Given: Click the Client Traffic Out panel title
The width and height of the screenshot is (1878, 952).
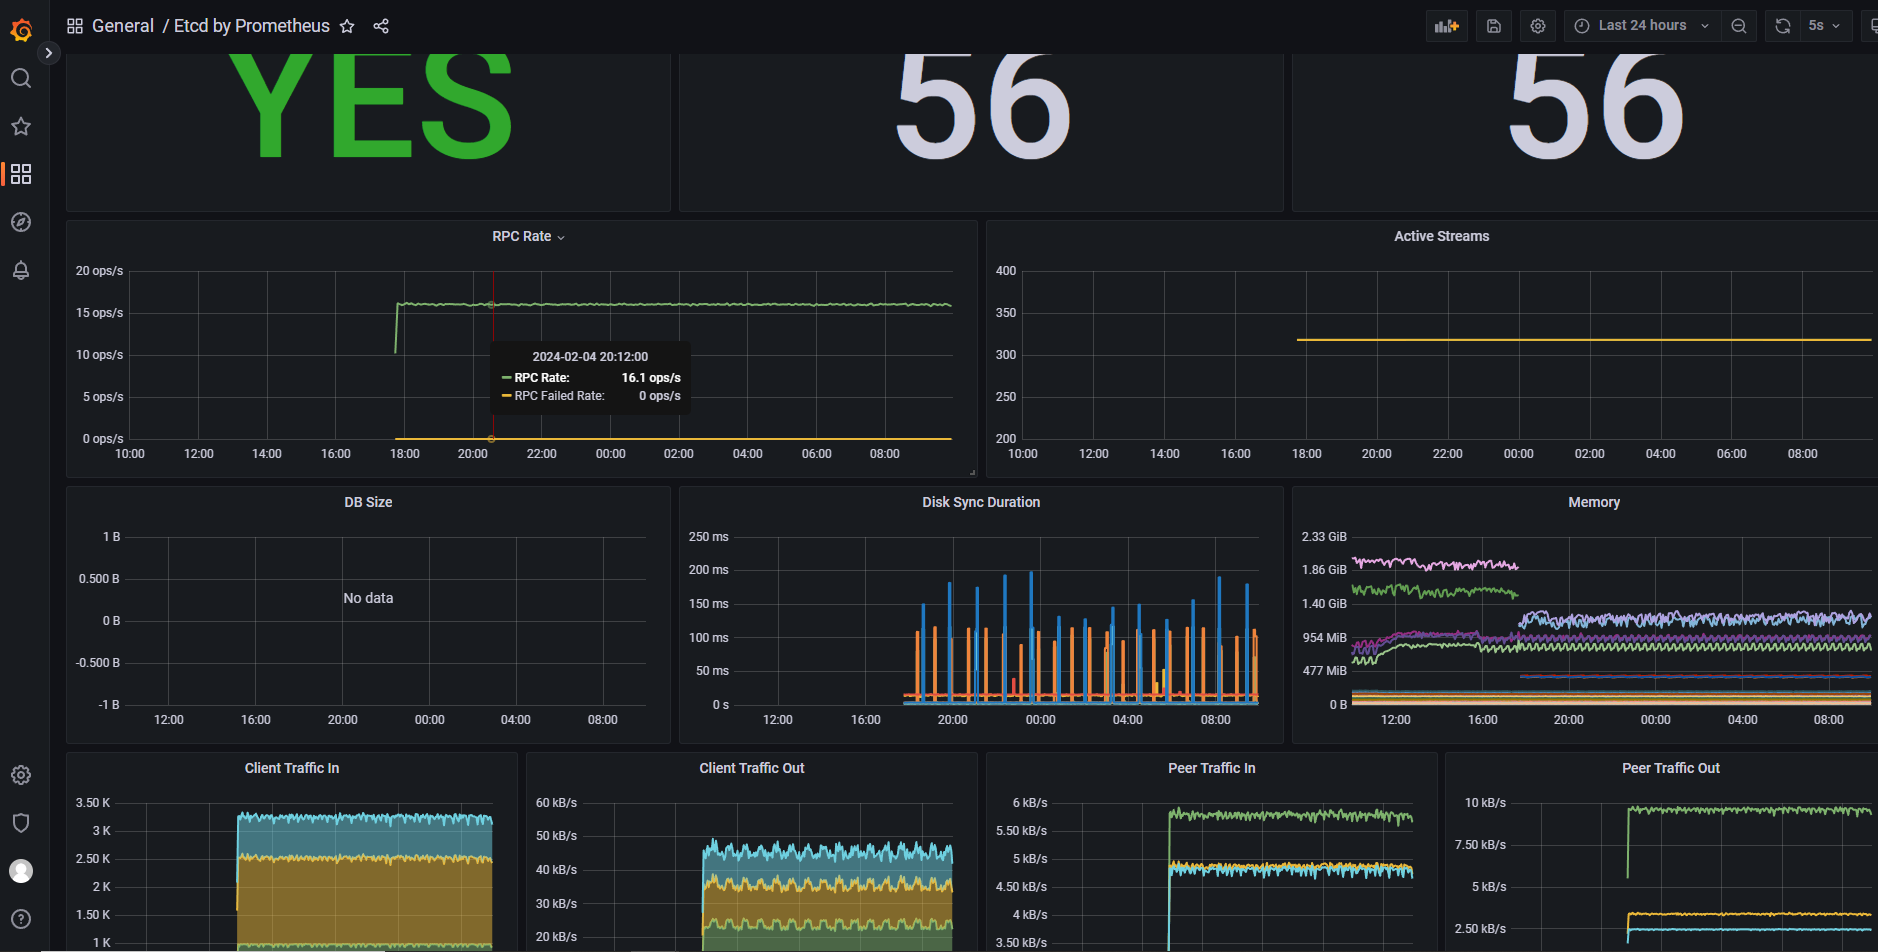Looking at the screenshot, I should [752, 768].
